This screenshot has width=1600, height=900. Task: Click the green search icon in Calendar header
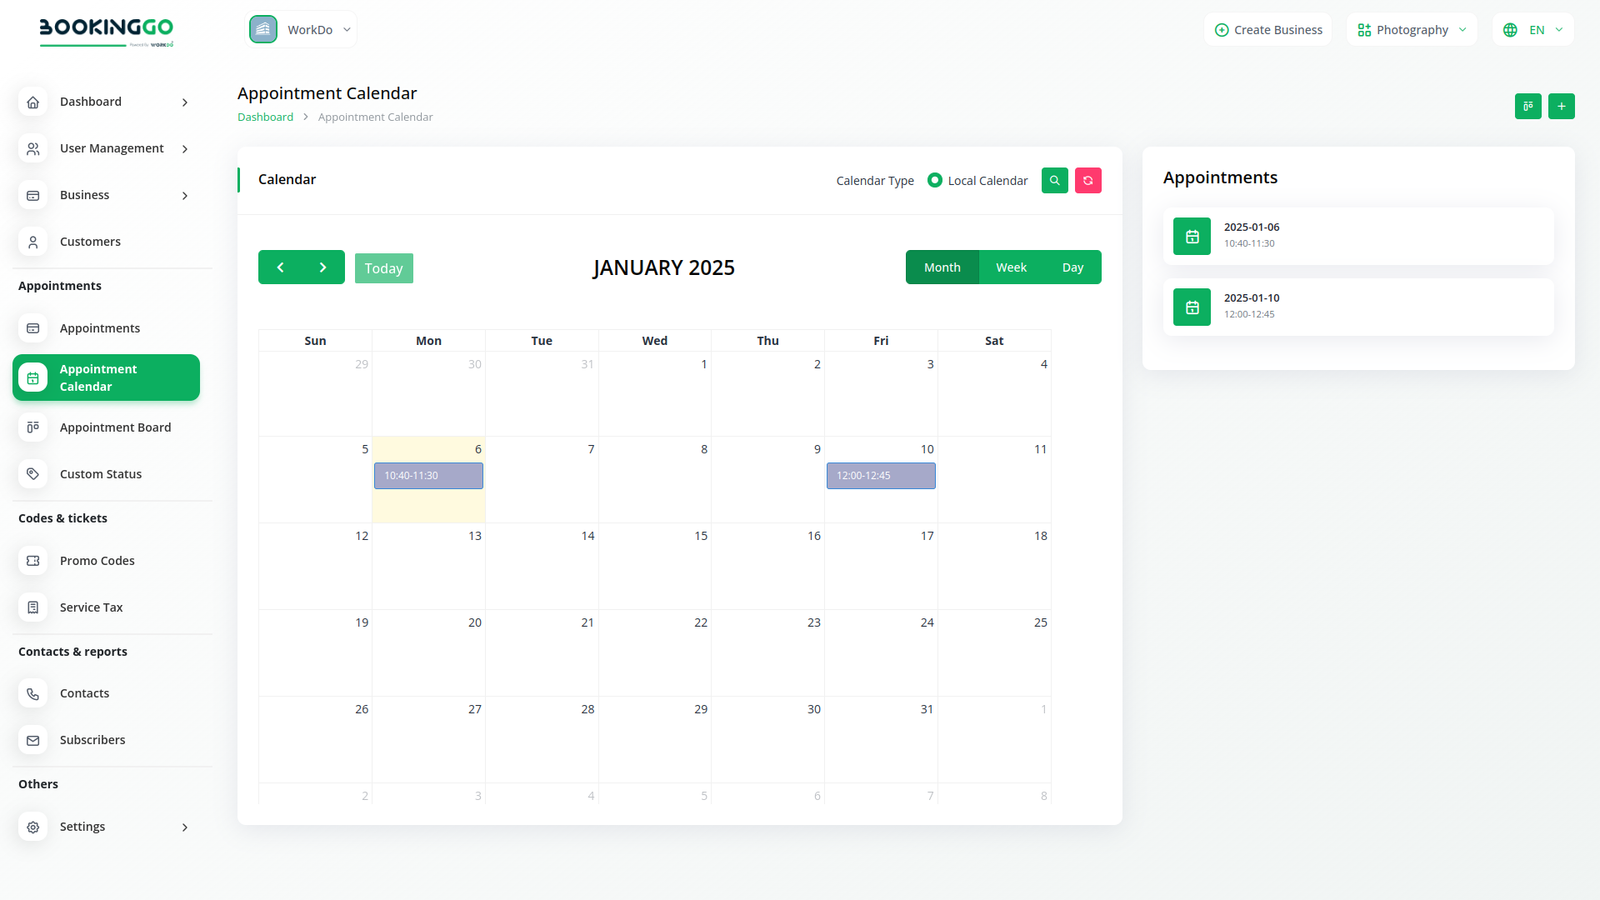[x=1054, y=180]
